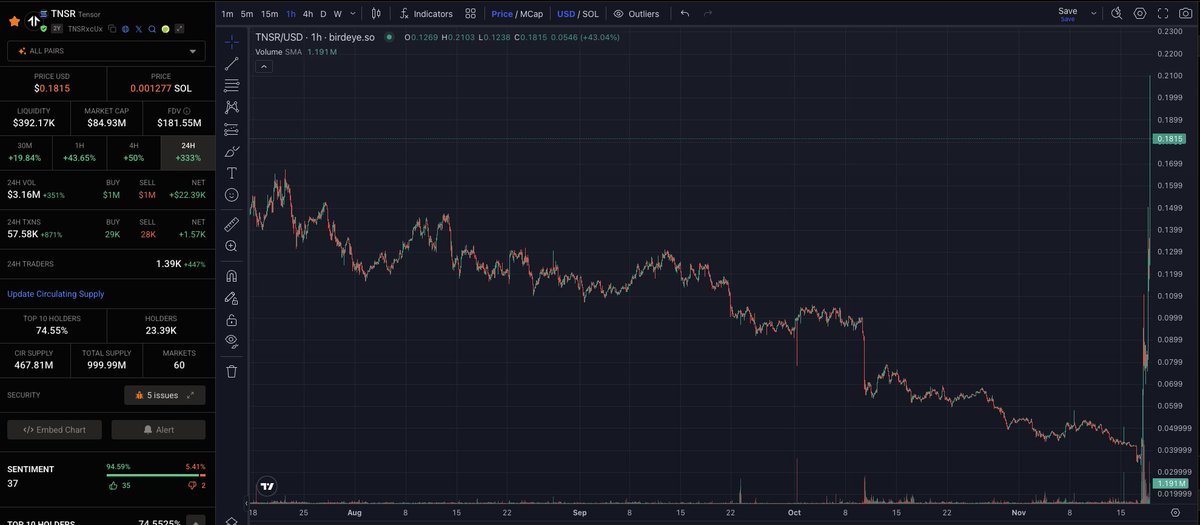This screenshot has height=525, width=1200.
Task: Enter fullscreen chart mode
Action: pos(1163,14)
